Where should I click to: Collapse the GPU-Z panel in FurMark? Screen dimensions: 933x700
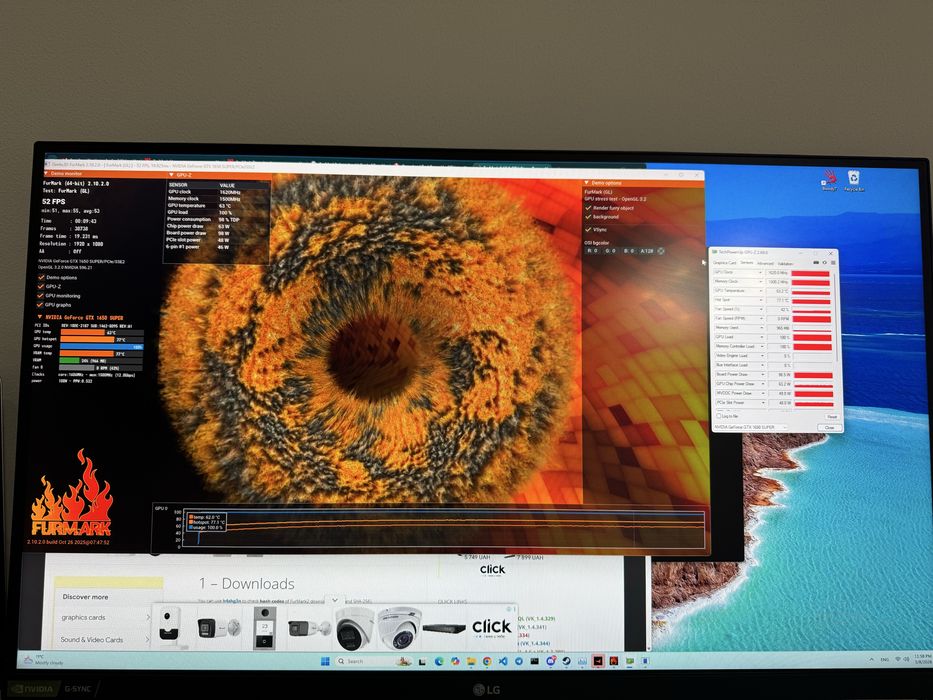coord(172,175)
